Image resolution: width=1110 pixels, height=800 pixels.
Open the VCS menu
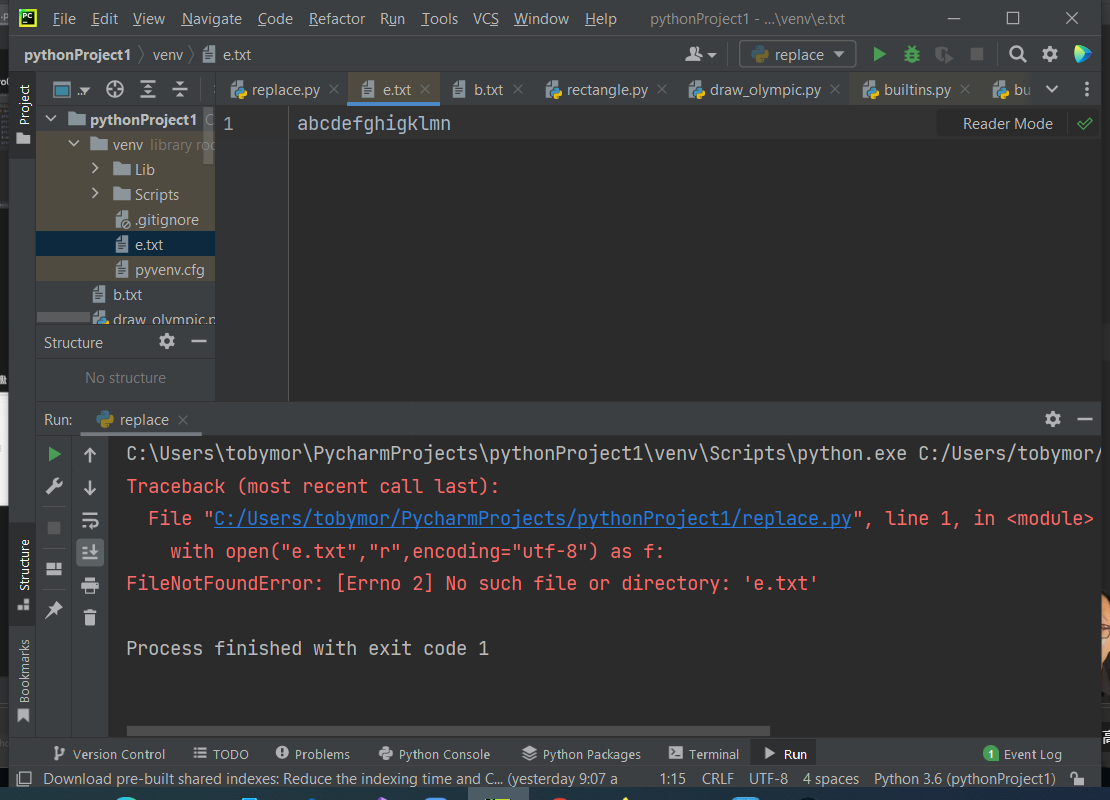(x=486, y=19)
